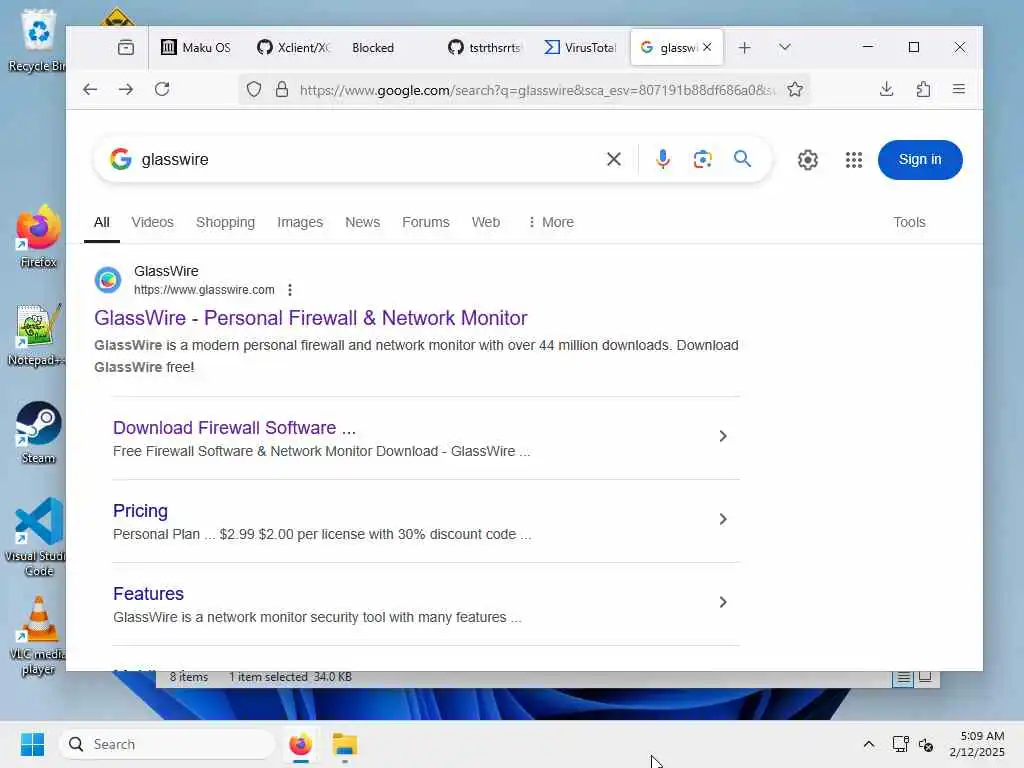Click the GlassWire favicon in the result

[108, 280]
